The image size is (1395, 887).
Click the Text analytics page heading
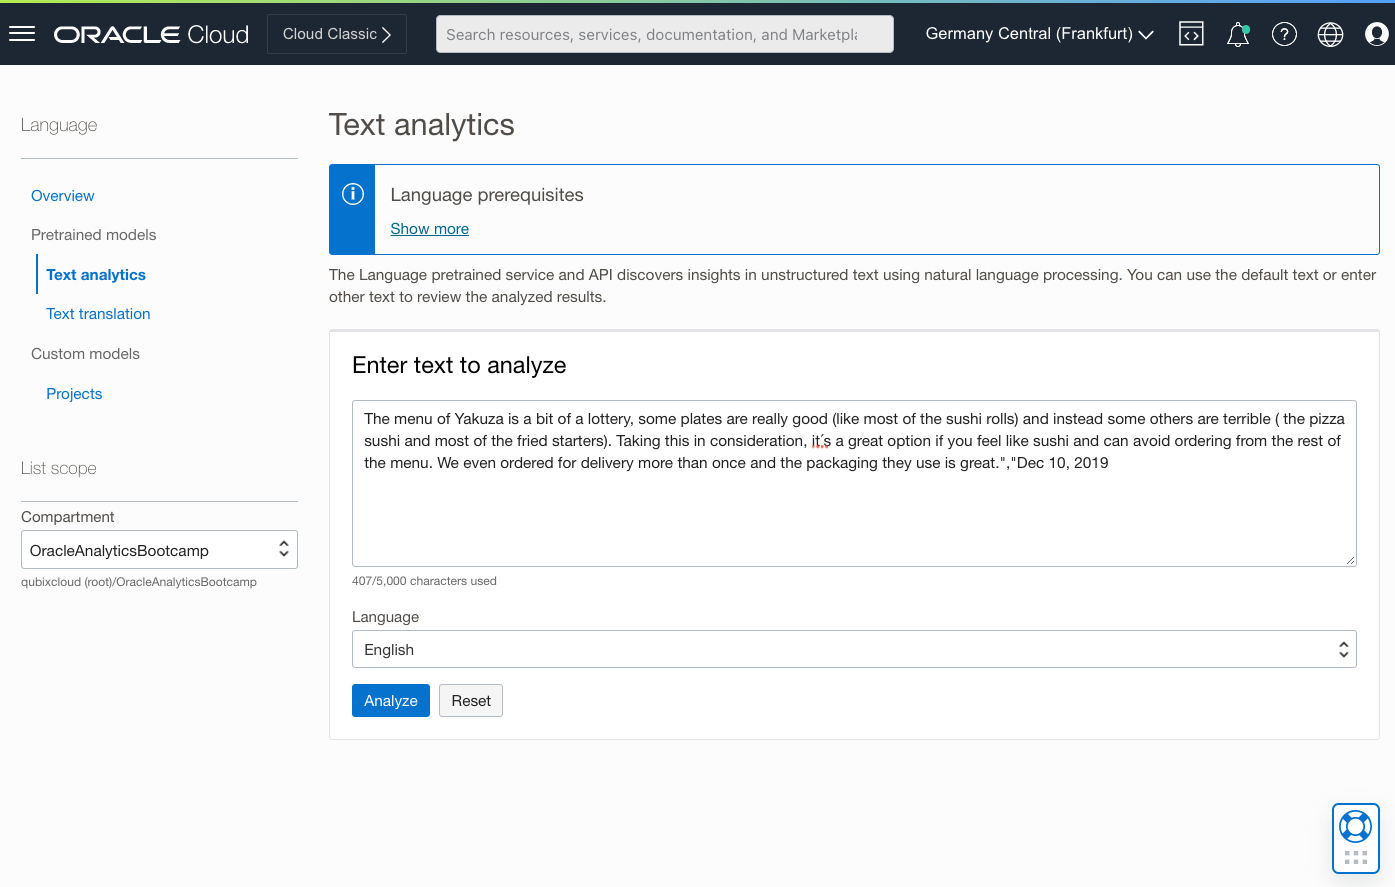(x=422, y=125)
